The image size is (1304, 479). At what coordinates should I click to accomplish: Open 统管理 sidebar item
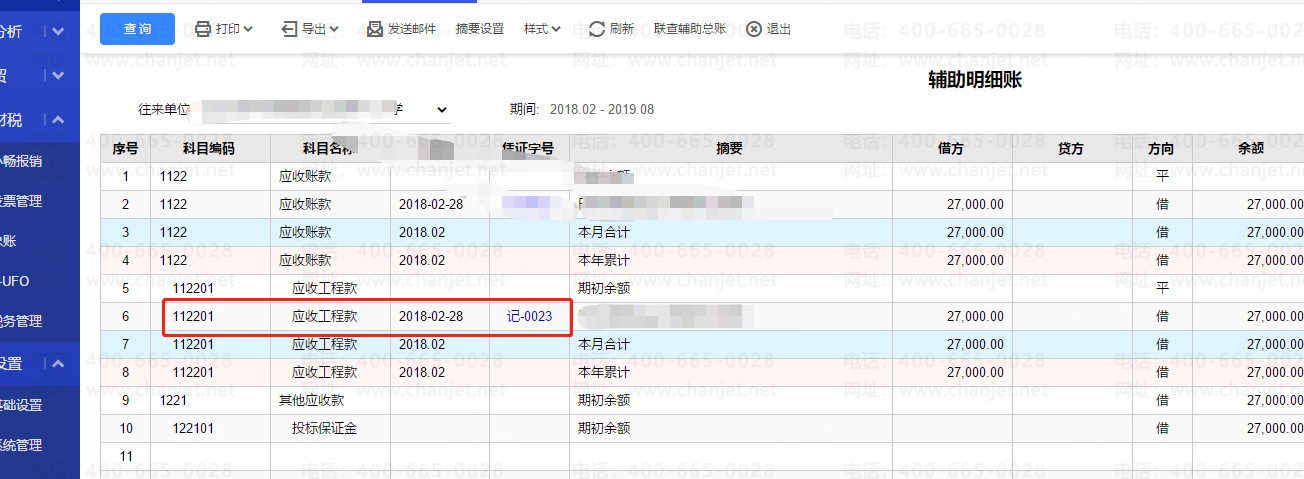[21, 445]
